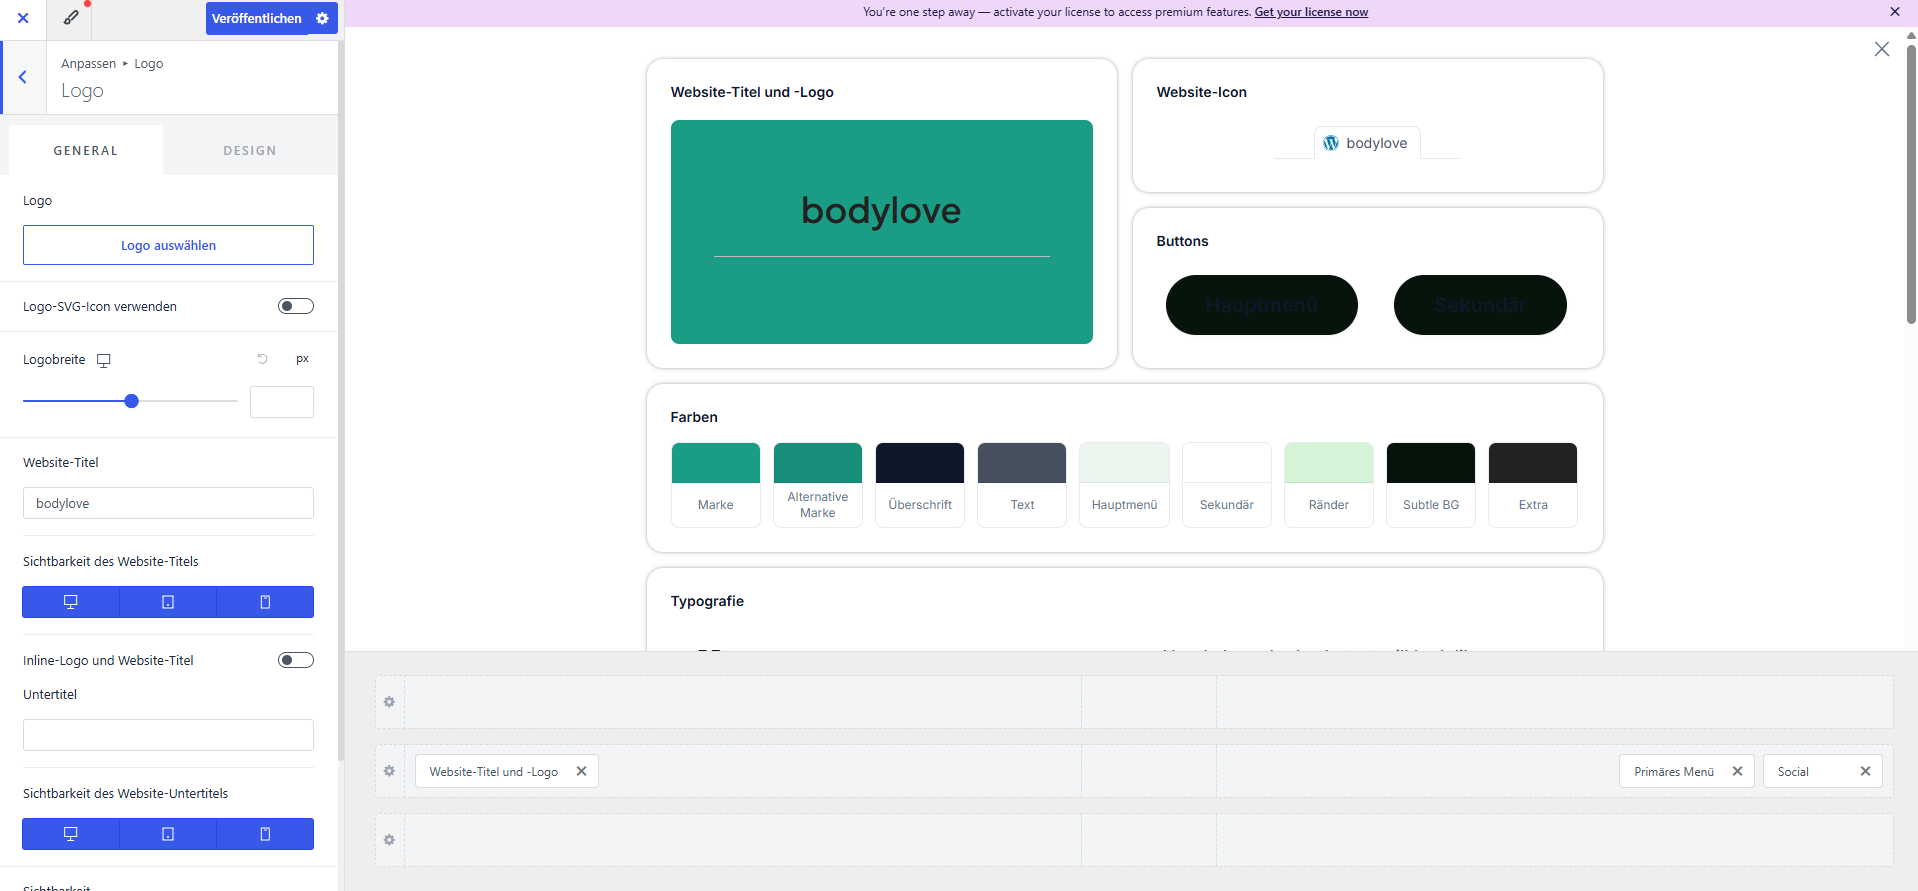The width and height of the screenshot is (1918, 891).
Task: Open the global styles brush icon
Action: coord(71,18)
